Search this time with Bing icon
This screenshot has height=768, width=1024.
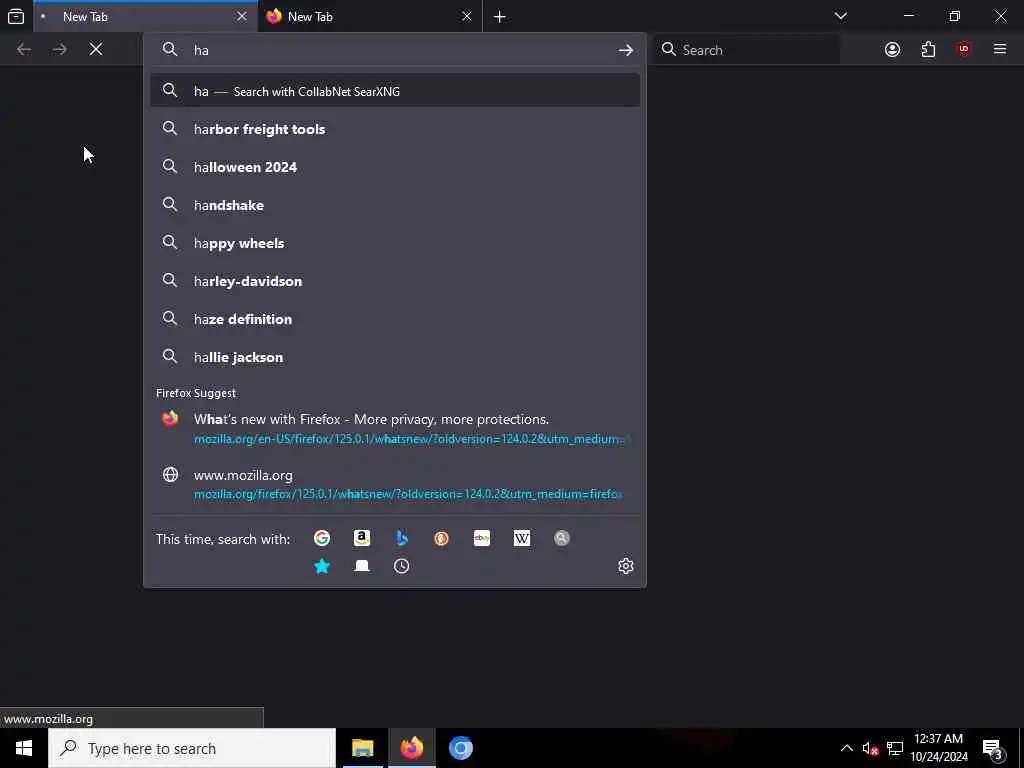[x=402, y=538]
